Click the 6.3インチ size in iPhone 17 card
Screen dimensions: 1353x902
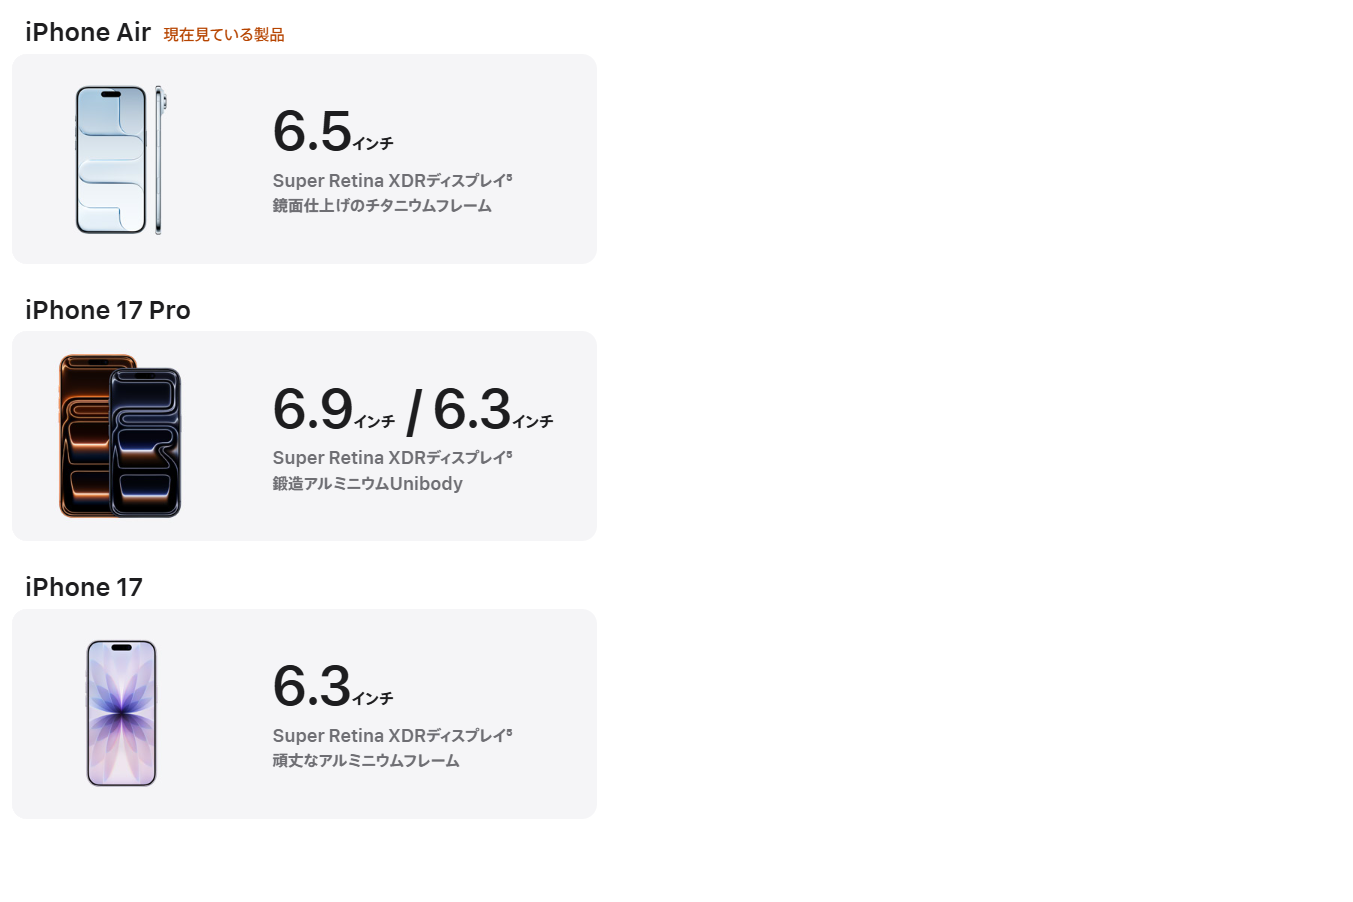[x=332, y=687]
